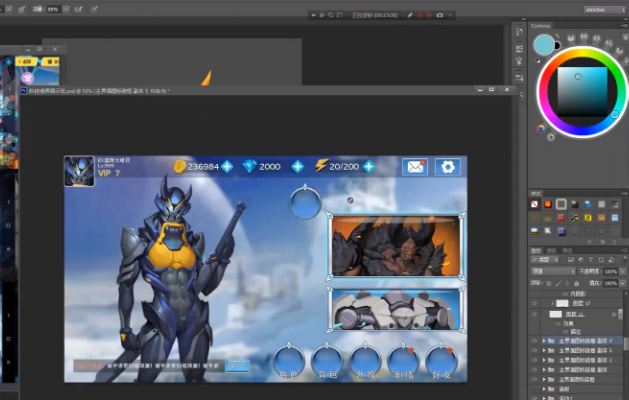Open the fill slider dropdown arrow
Image resolution: width=629 pixels, height=400 pixels.
coord(622,283)
